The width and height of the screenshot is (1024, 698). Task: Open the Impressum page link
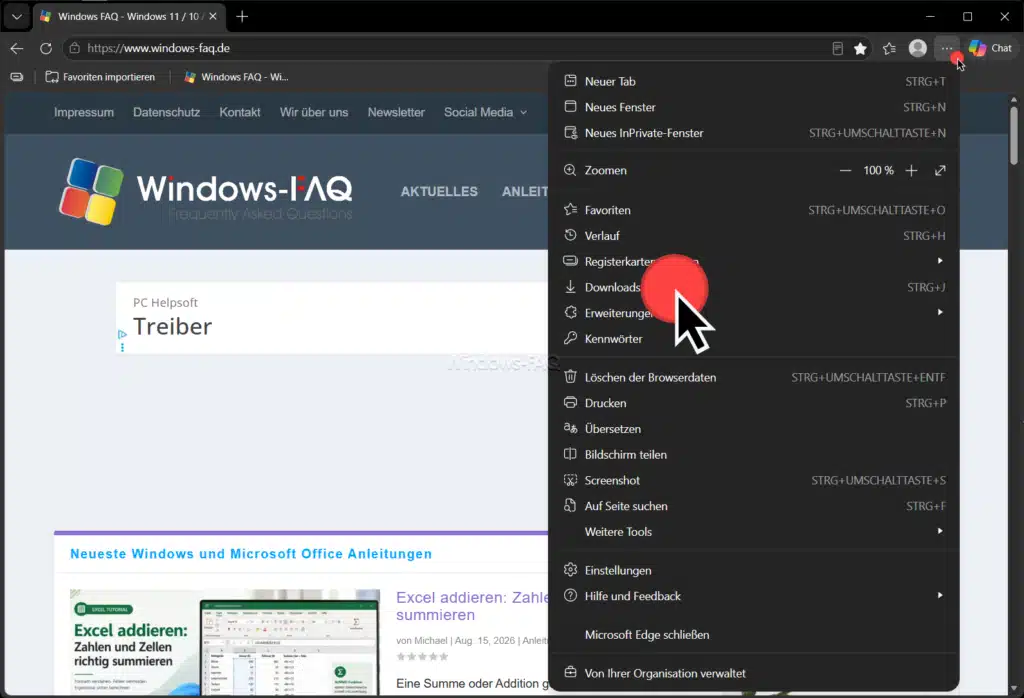[84, 112]
